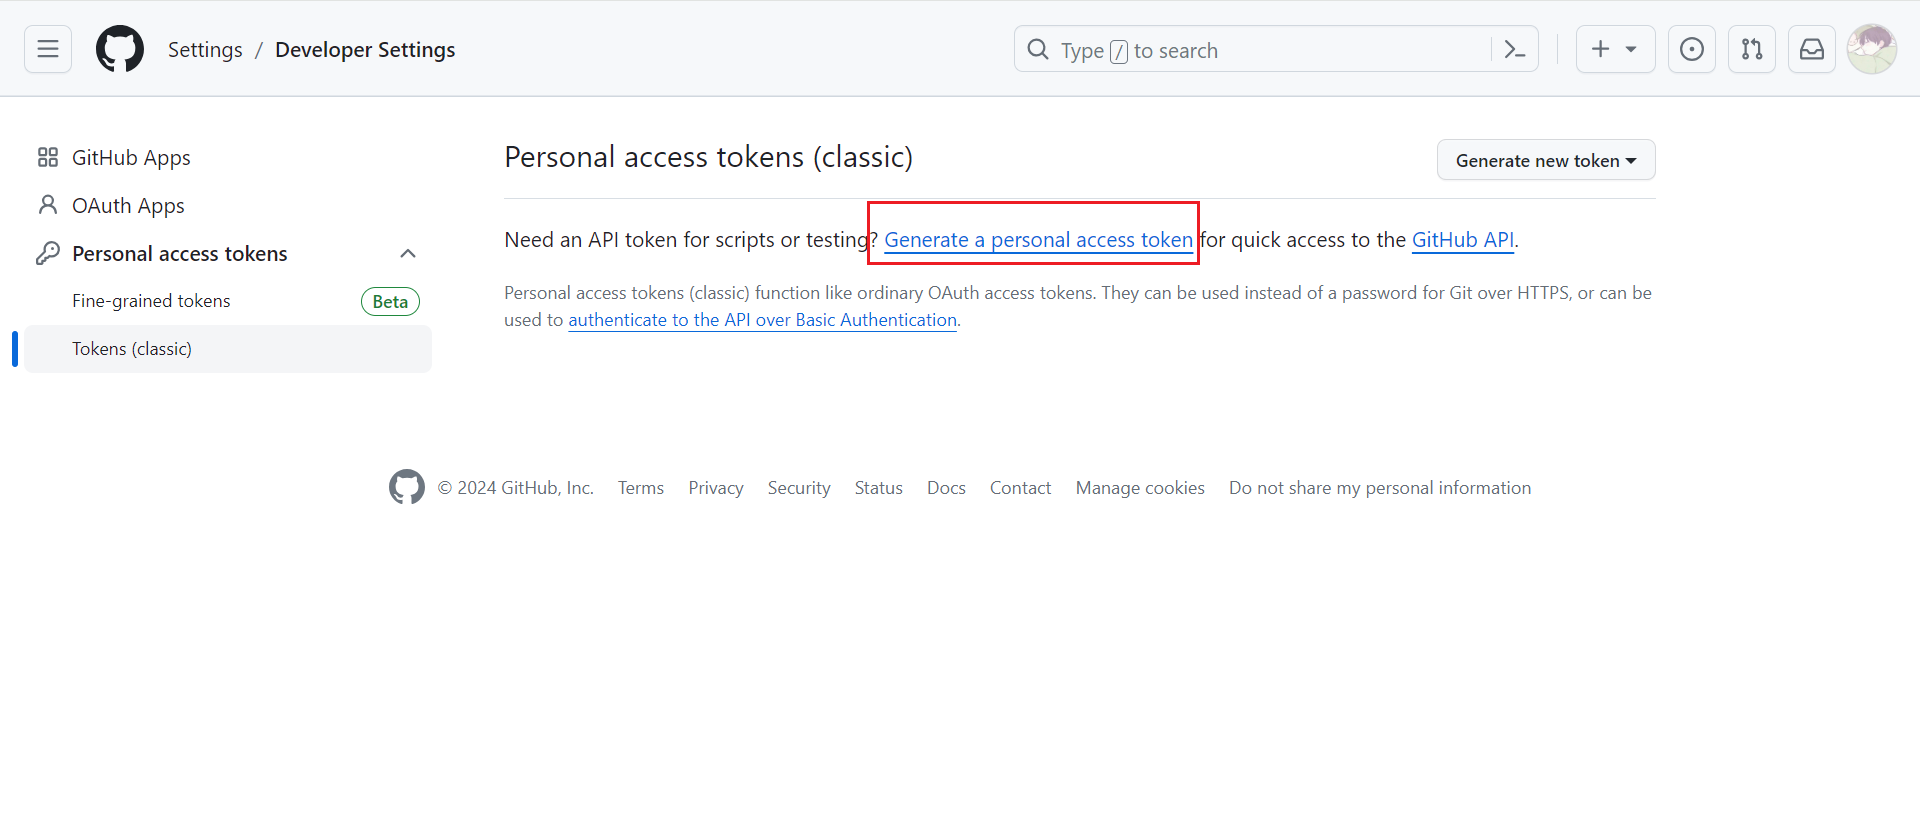The width and height of the screenshot is (1920, 839).
Task: Open Contact footer link
Action: pyautogui.click(x=1021, y=488)
